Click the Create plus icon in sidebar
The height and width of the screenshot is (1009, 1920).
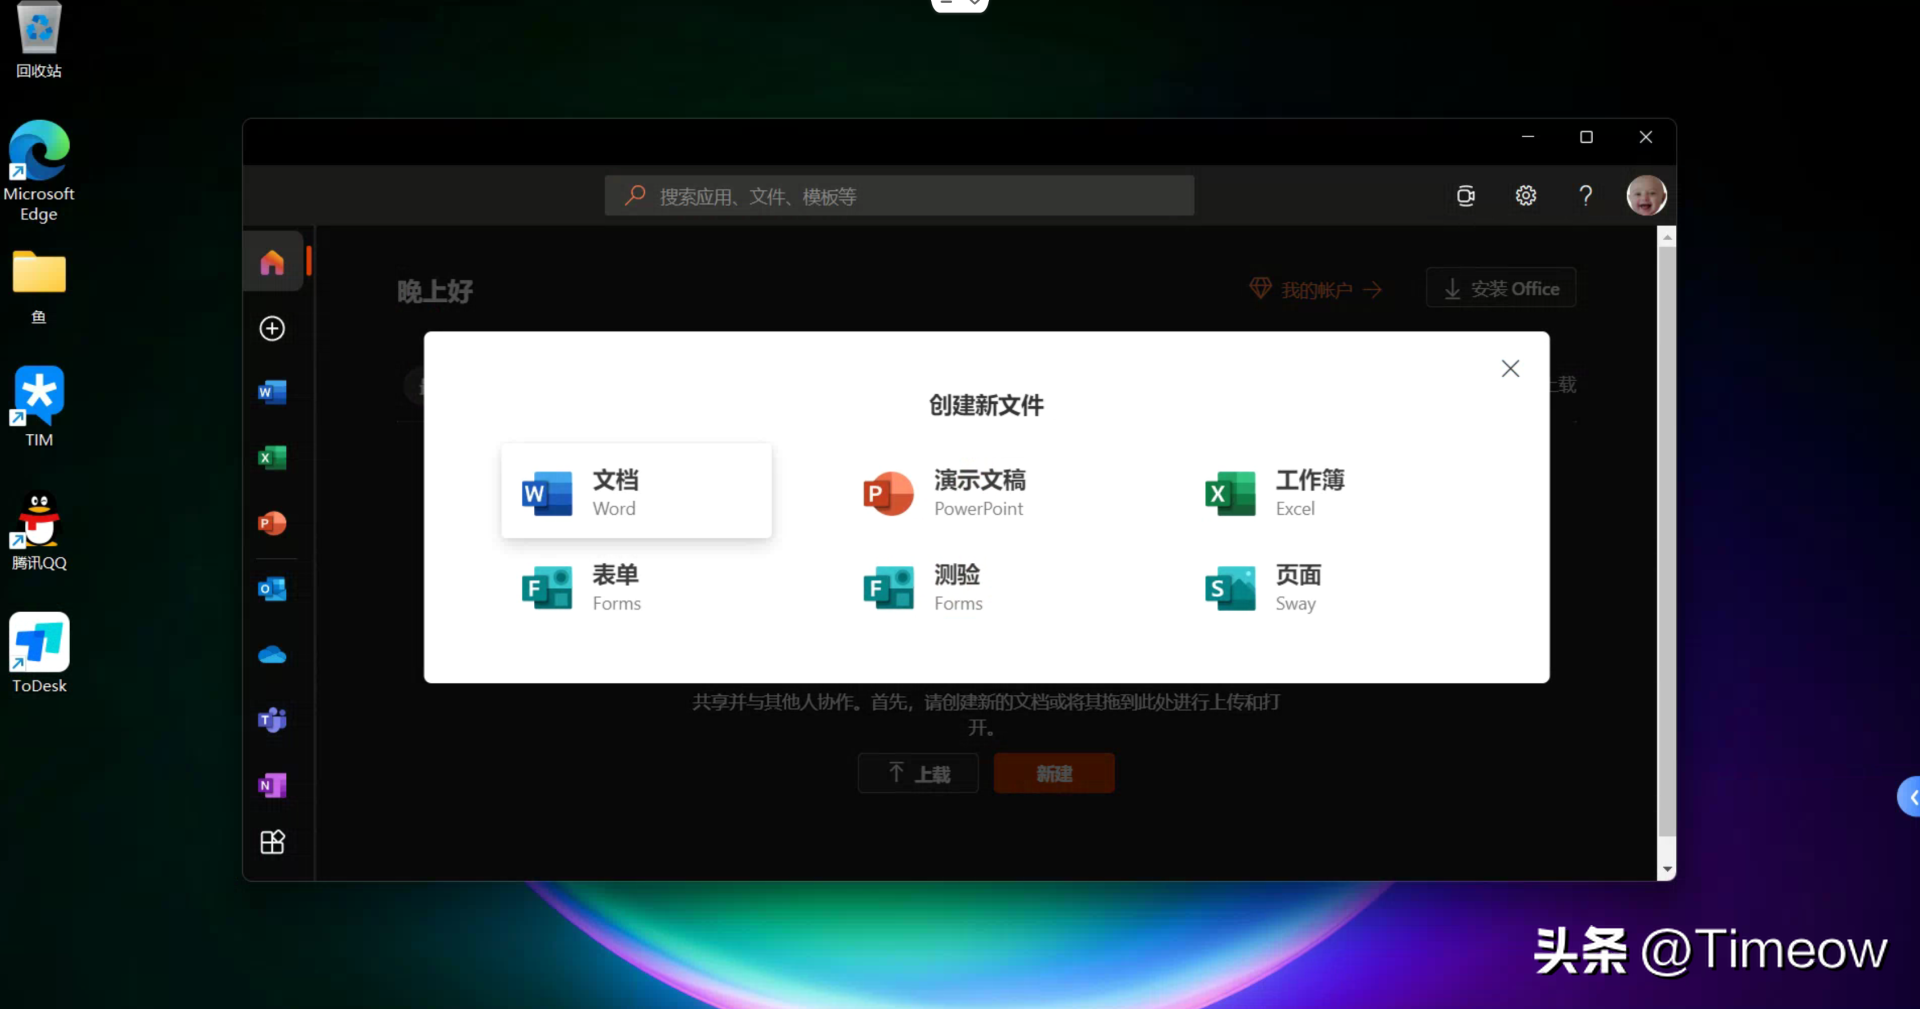272,329
